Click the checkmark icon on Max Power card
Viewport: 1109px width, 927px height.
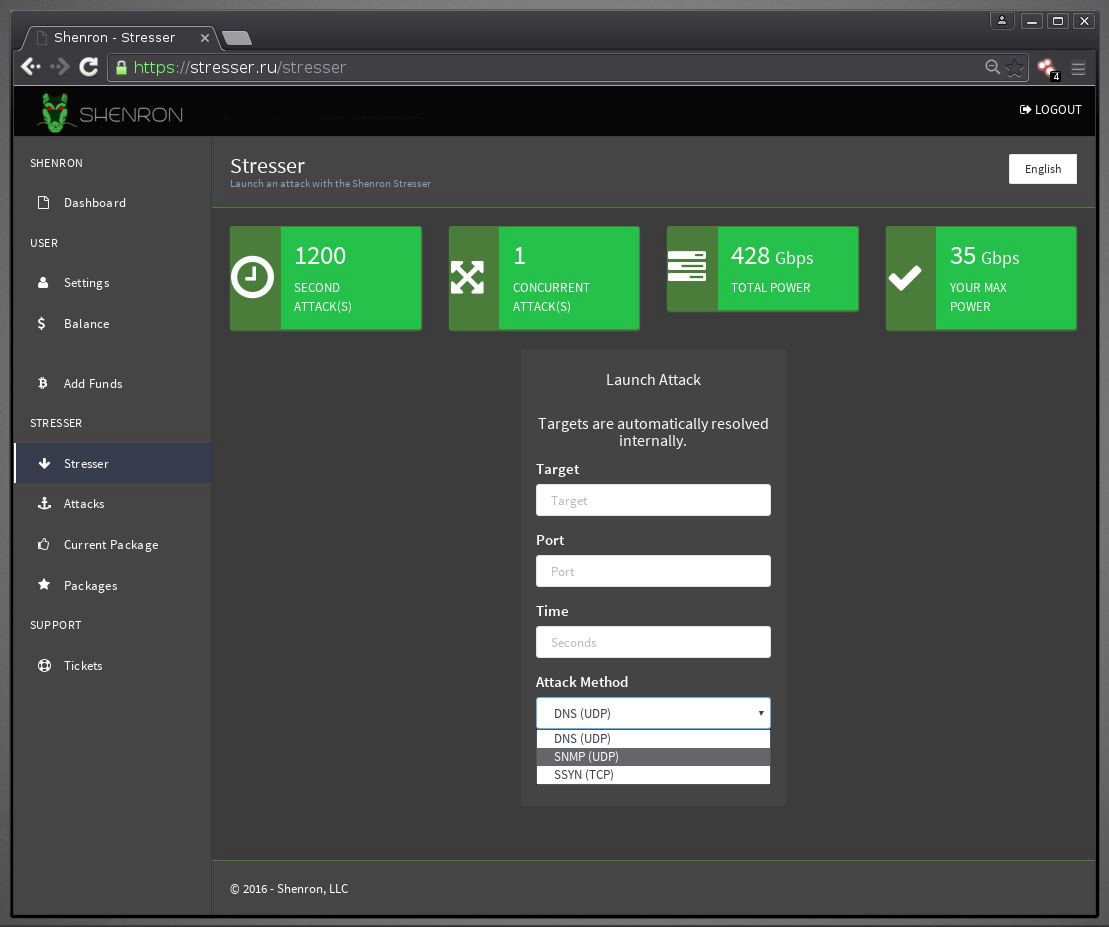click(905, 277)
